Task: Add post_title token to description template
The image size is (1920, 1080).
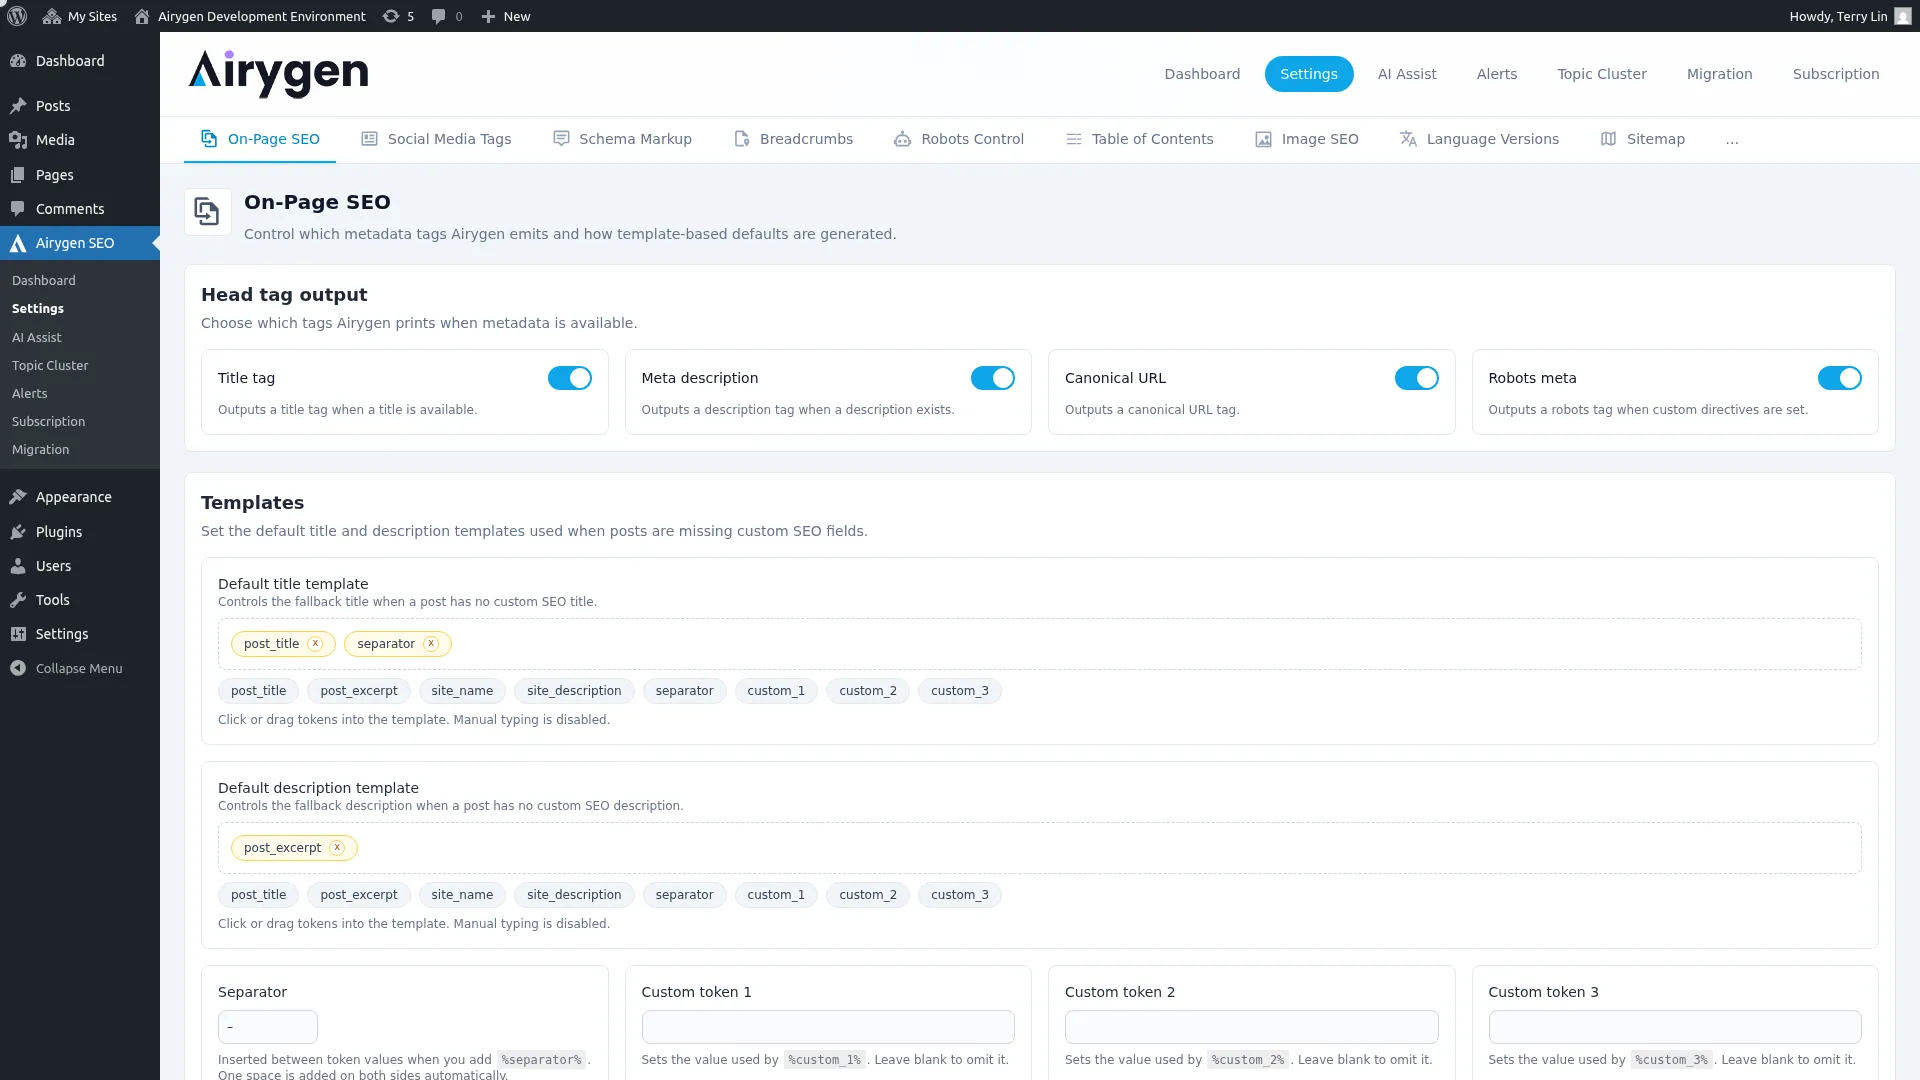Action: coord(258,895)
